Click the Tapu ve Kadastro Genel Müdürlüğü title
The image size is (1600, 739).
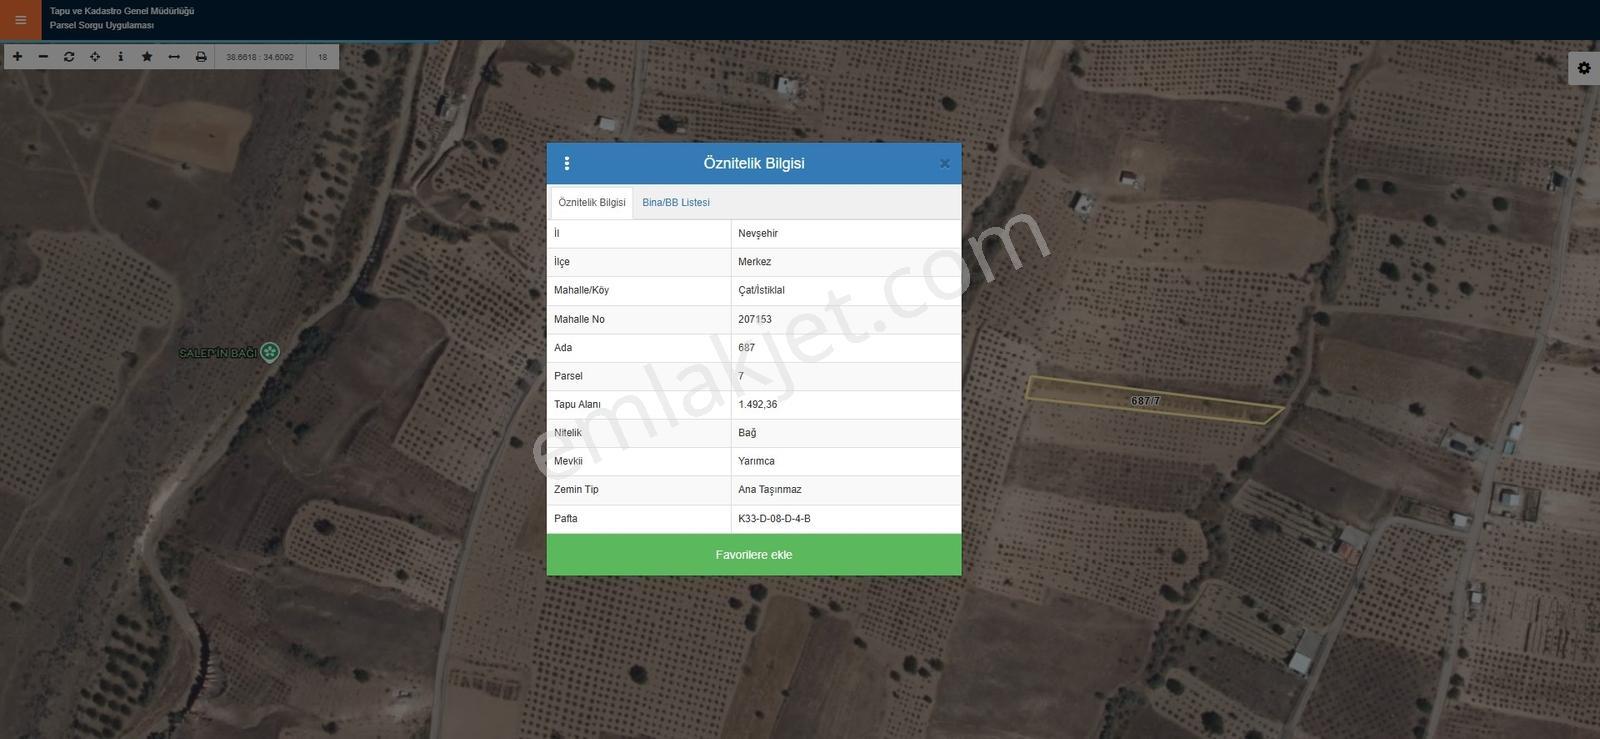pyautogui.click(x=122, y=11)
